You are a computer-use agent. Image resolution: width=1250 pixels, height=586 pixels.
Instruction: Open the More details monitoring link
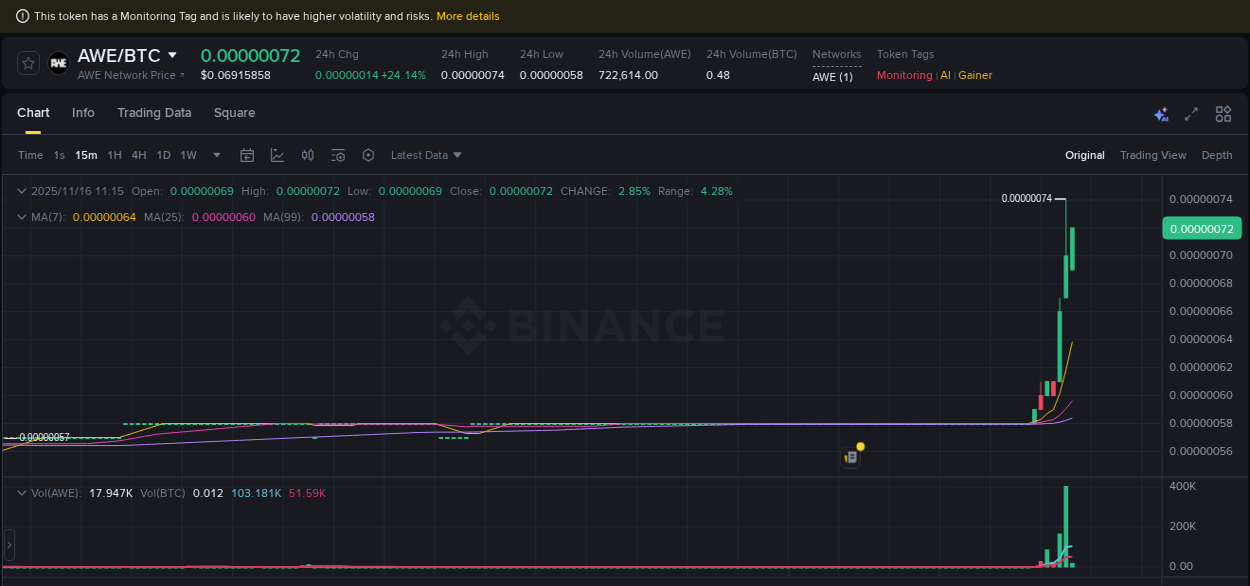tap(468, 16)
